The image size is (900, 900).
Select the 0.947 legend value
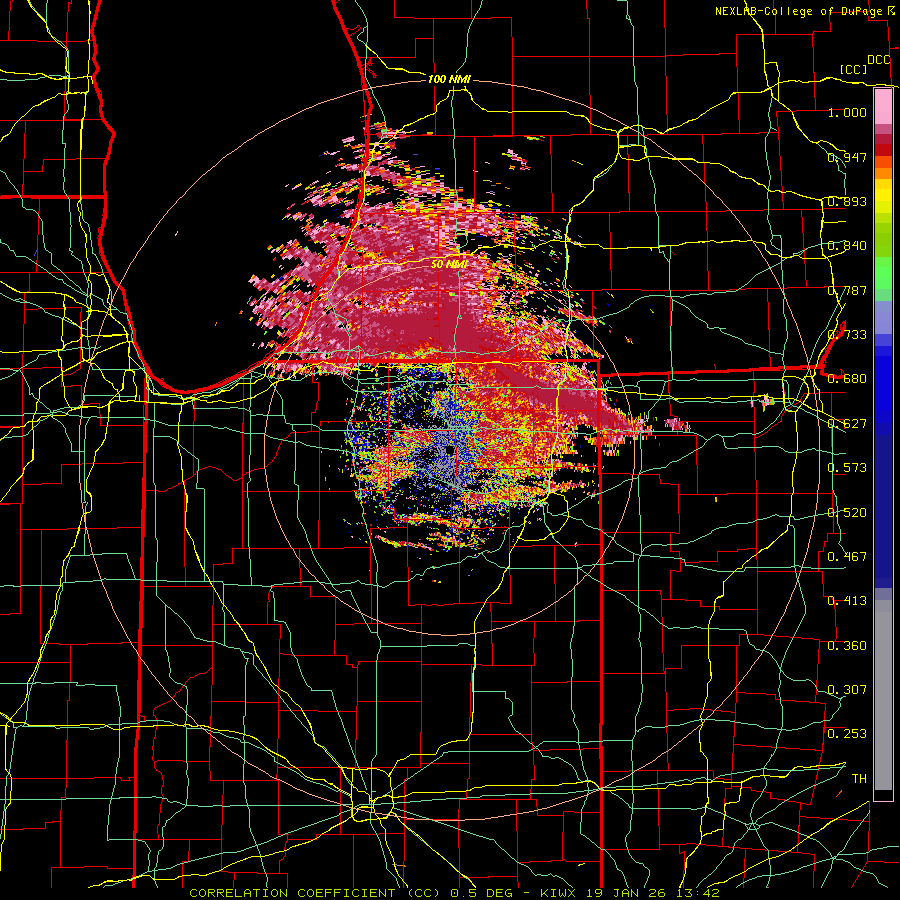click(847, 157)
